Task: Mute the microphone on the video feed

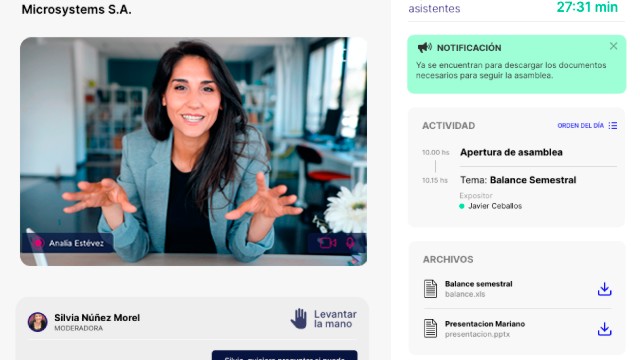Action: point(350,243)
